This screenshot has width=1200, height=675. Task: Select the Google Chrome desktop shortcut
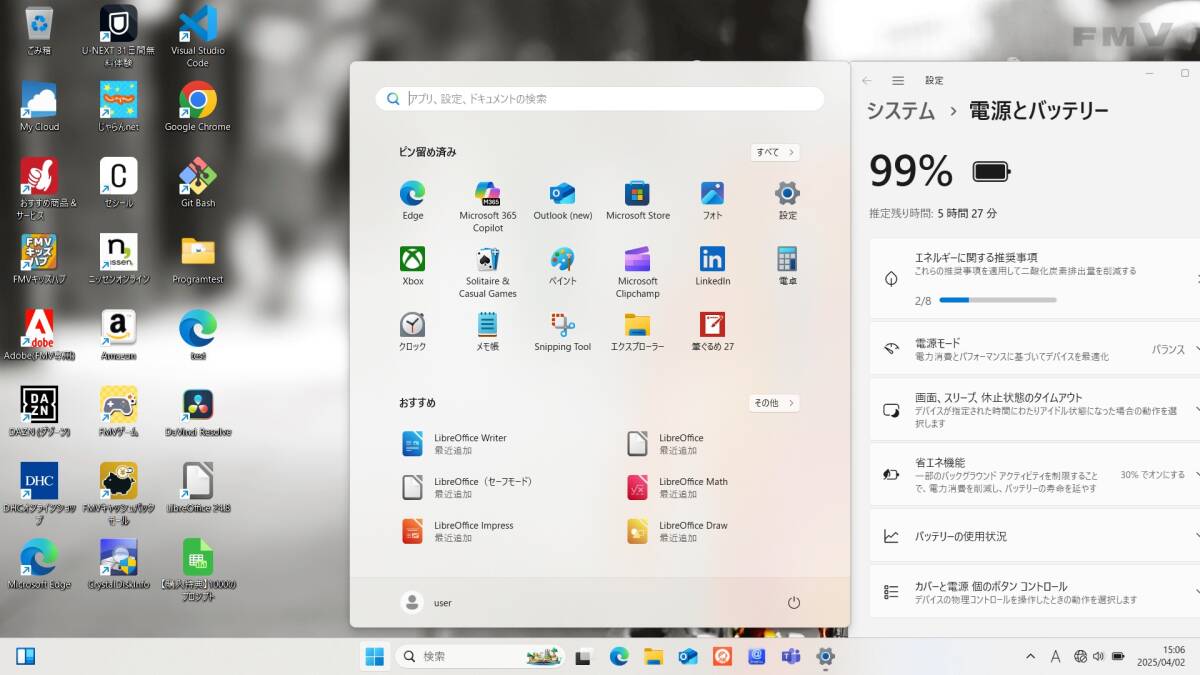point(198,106)
